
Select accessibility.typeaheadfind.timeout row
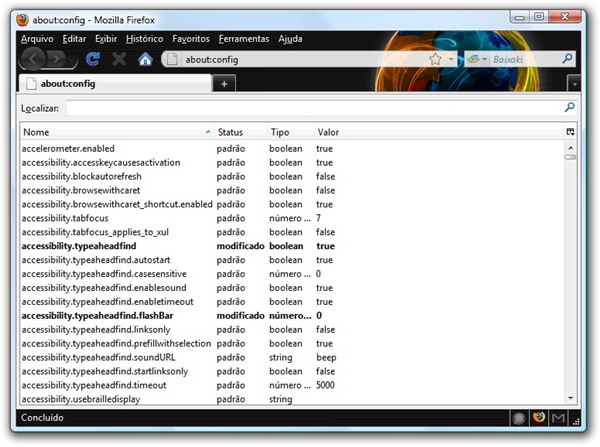(x=292, y=385)
